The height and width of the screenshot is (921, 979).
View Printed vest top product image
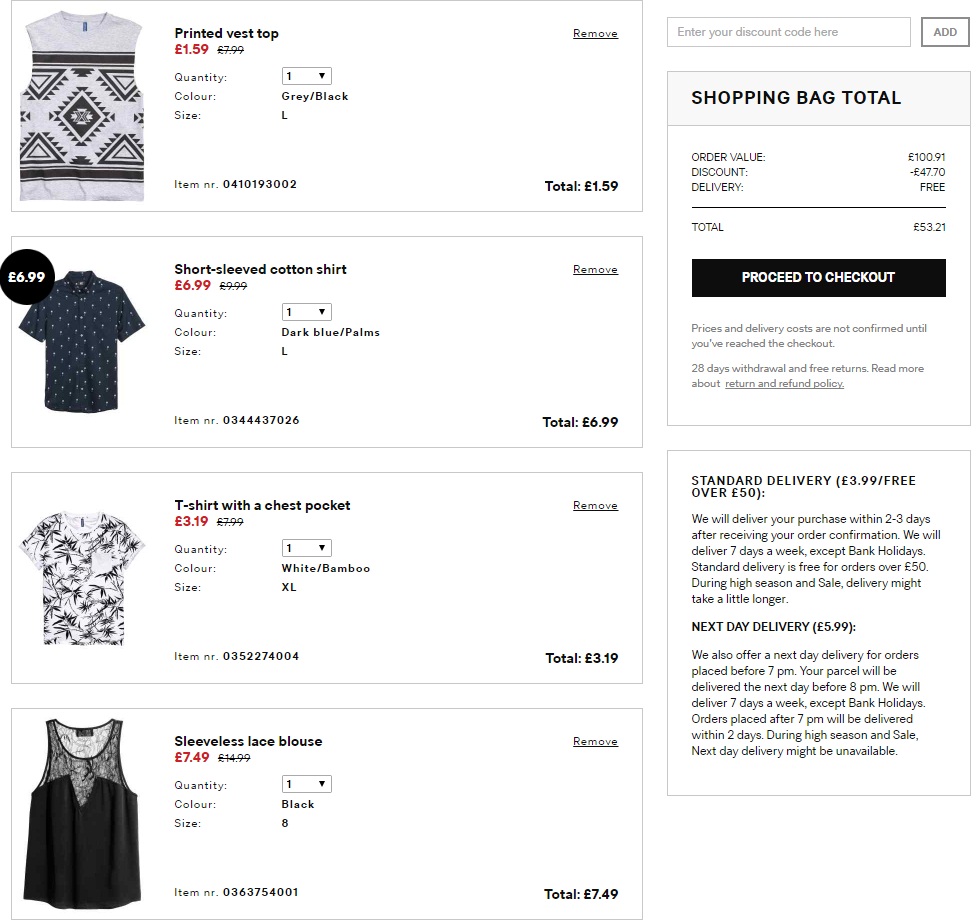[x=83, y=107]
